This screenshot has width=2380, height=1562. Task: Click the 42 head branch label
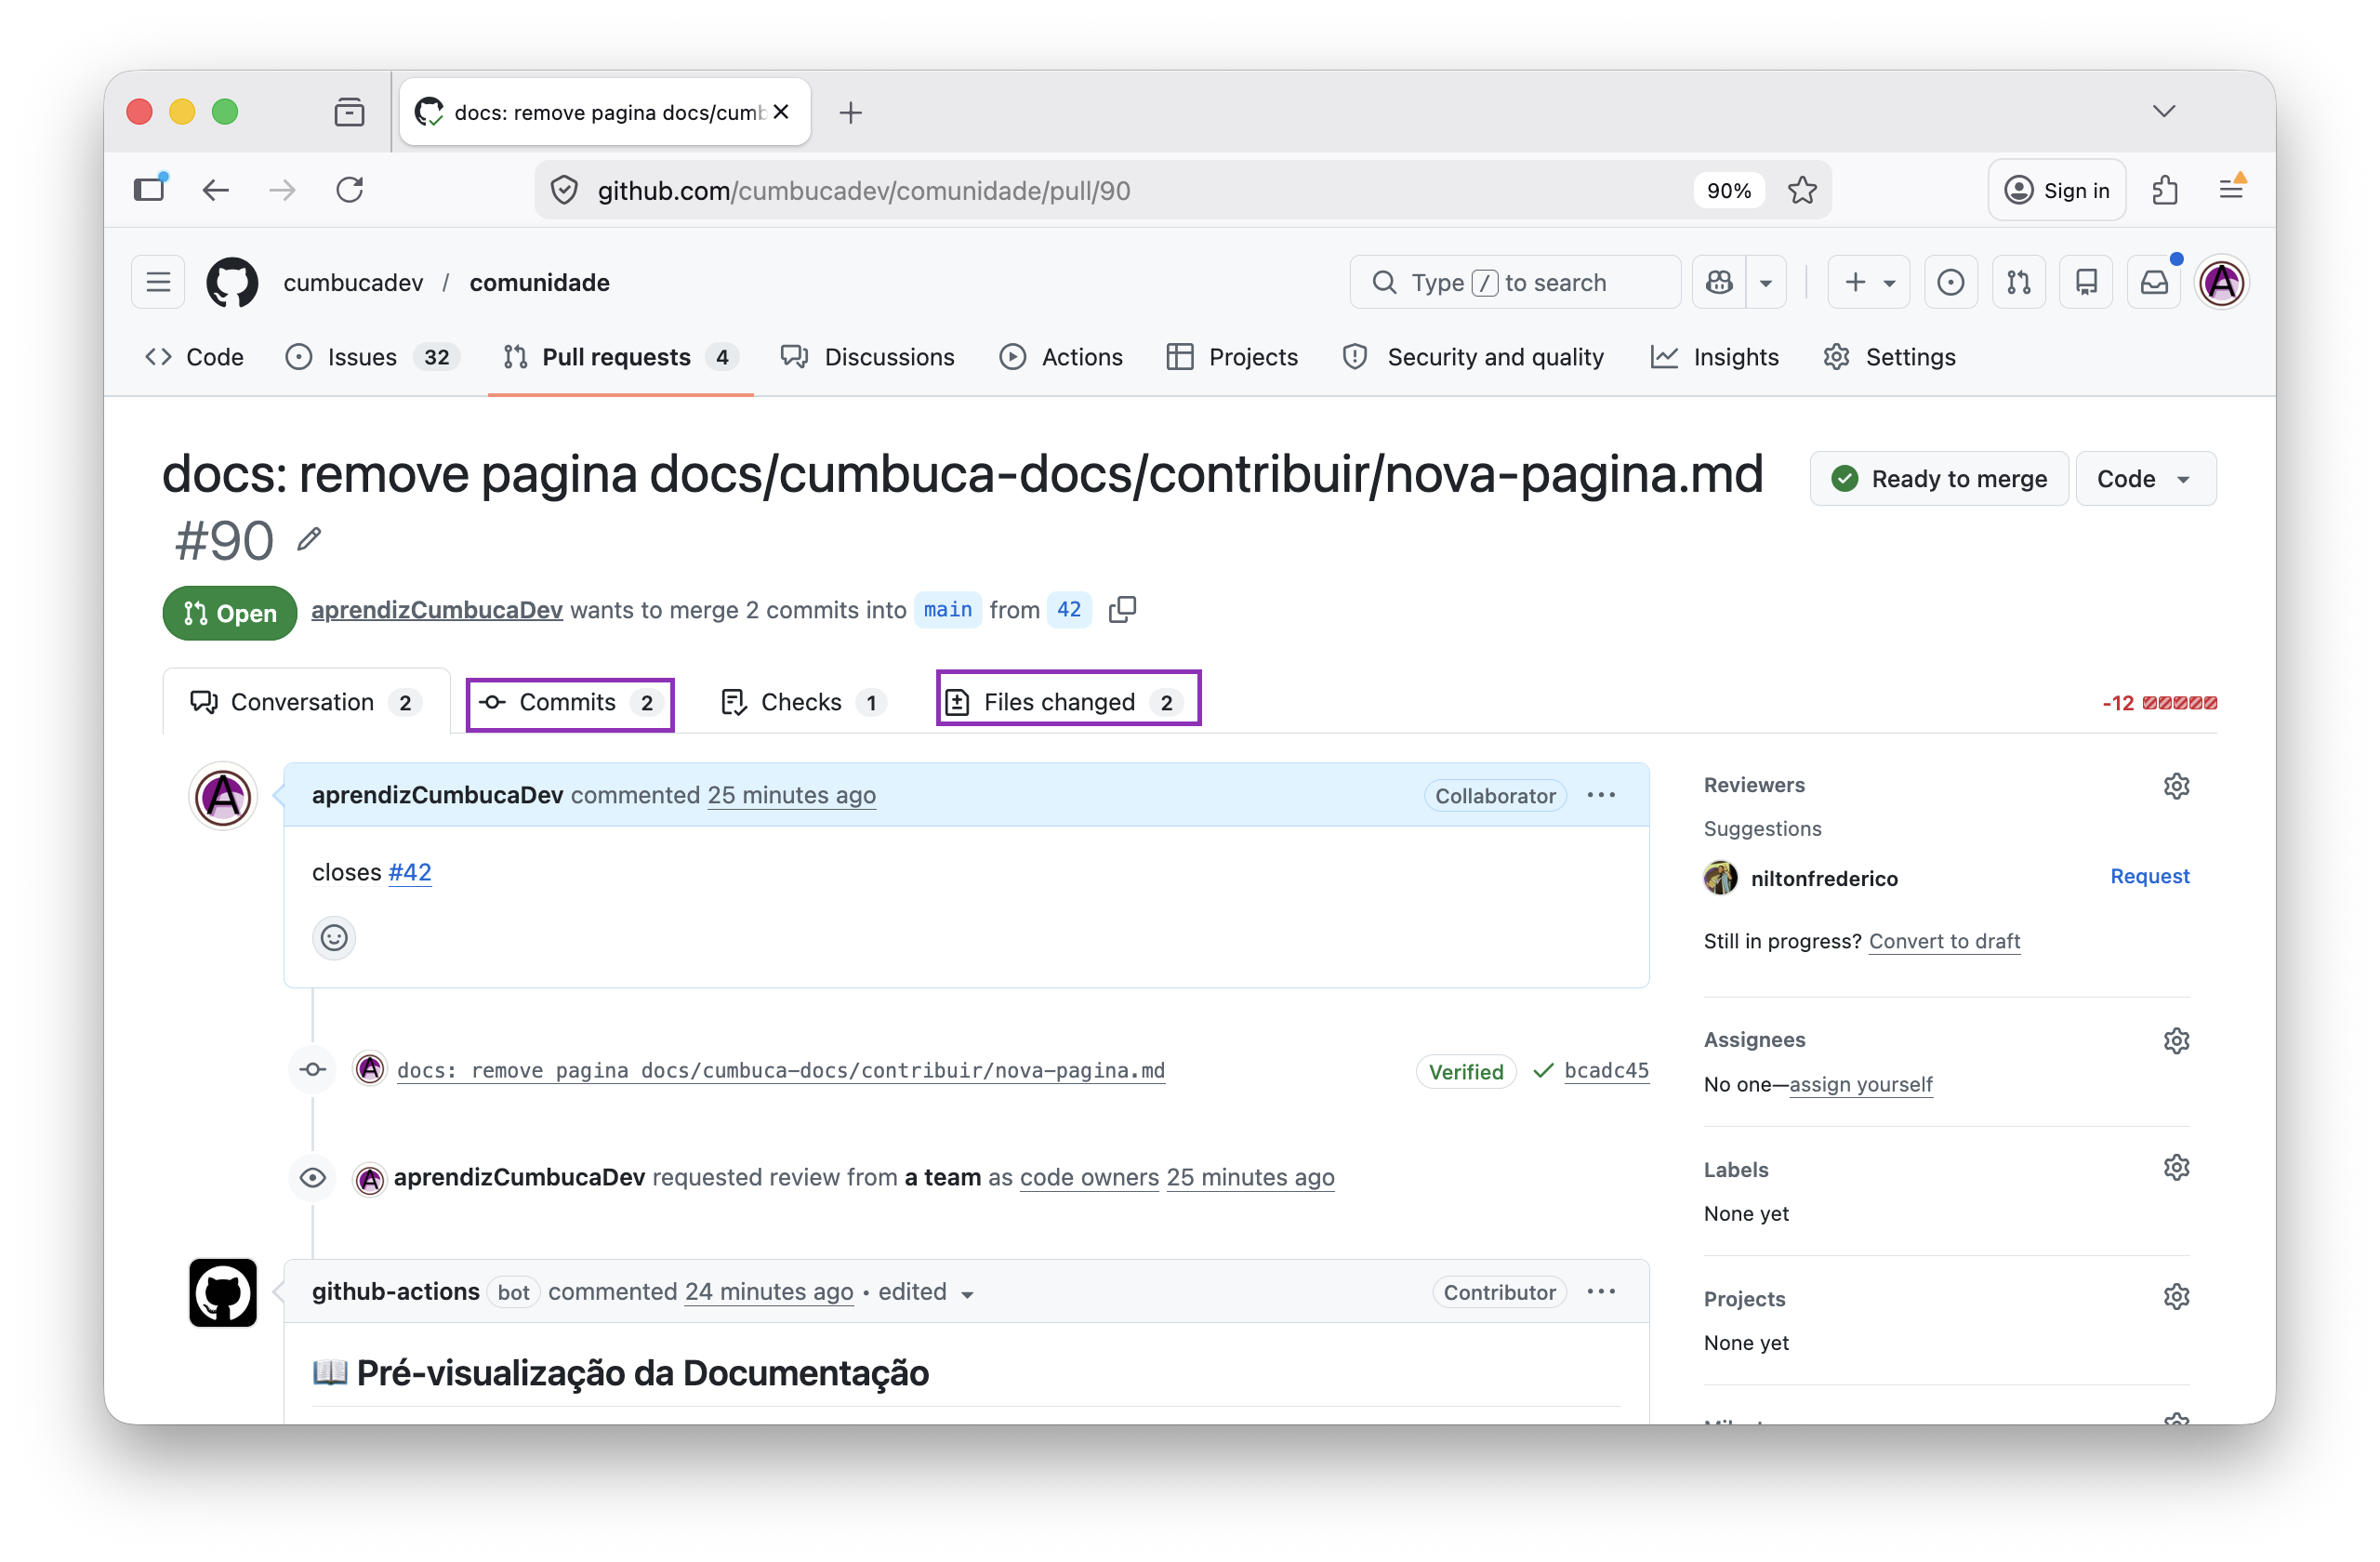point(1068,610)
